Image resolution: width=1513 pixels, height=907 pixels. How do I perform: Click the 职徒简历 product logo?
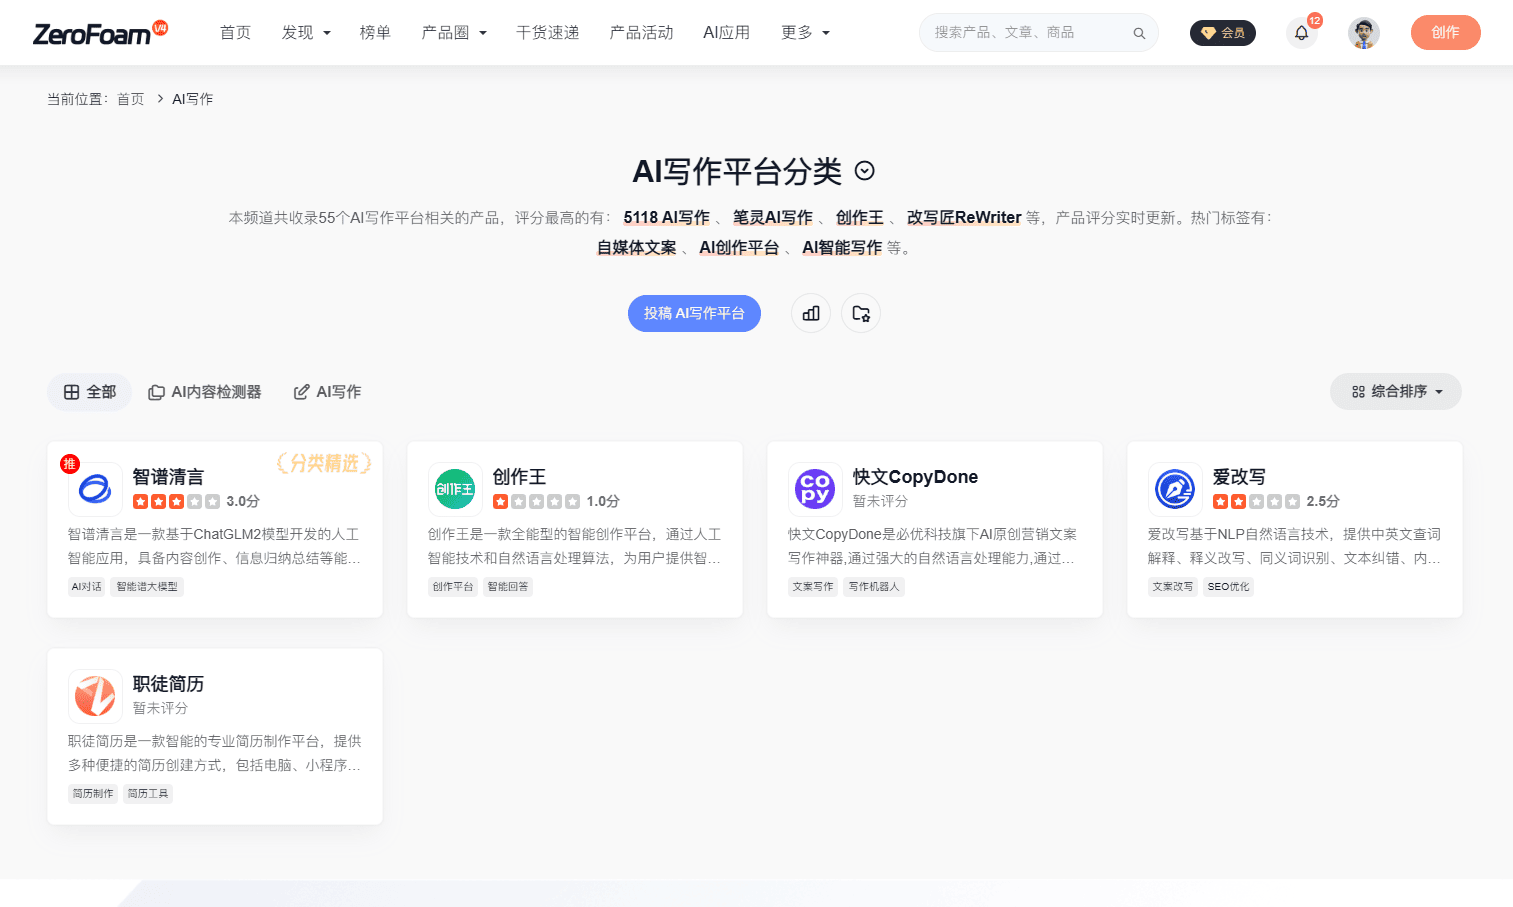[95, 696]
